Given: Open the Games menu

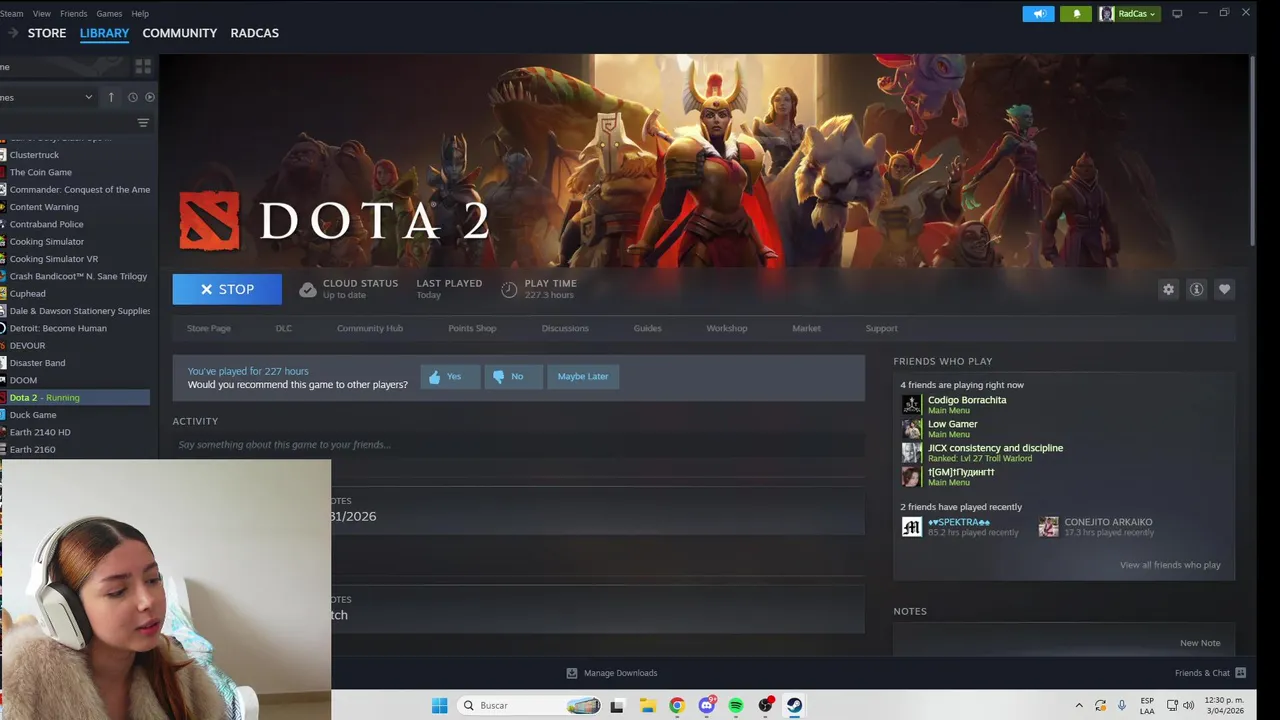Looking at the screenshot, I should [109, 13].
